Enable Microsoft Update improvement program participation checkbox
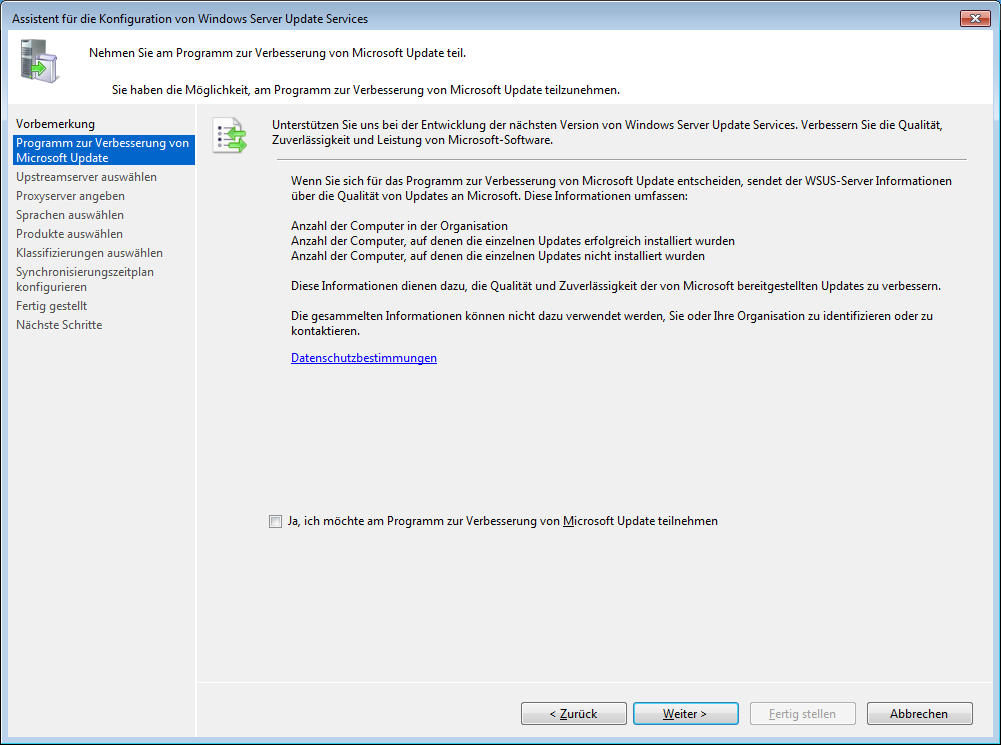 pyautogui.click(x=275, y=522)
